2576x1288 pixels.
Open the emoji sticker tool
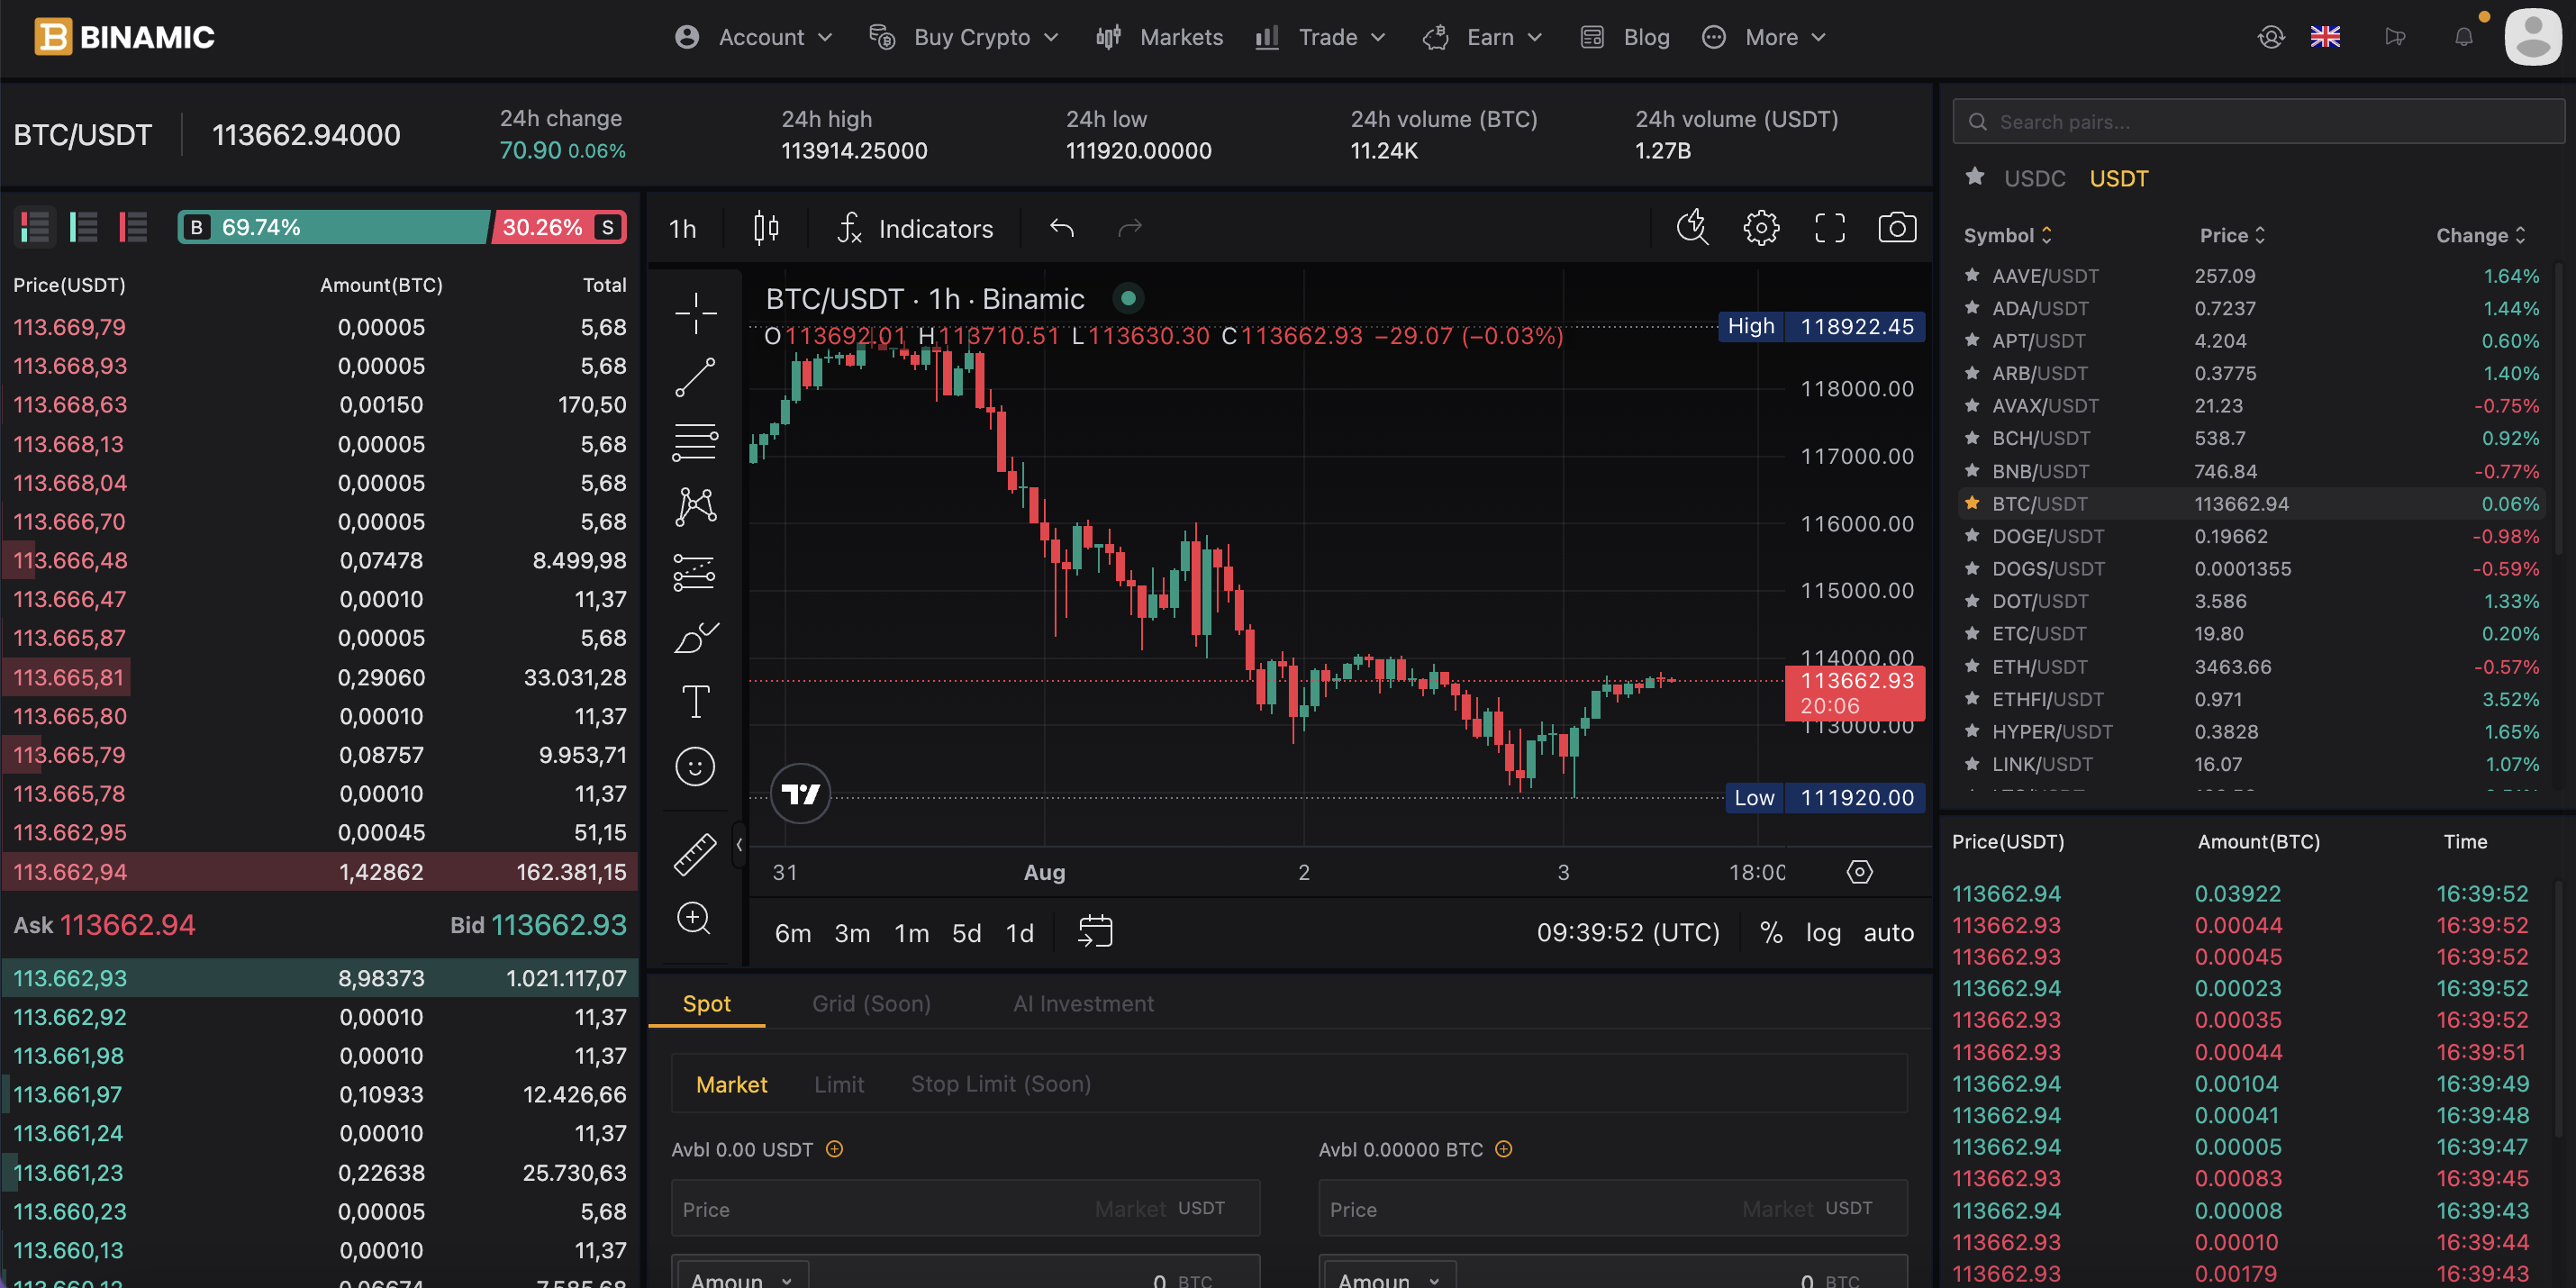coord(695,767)
